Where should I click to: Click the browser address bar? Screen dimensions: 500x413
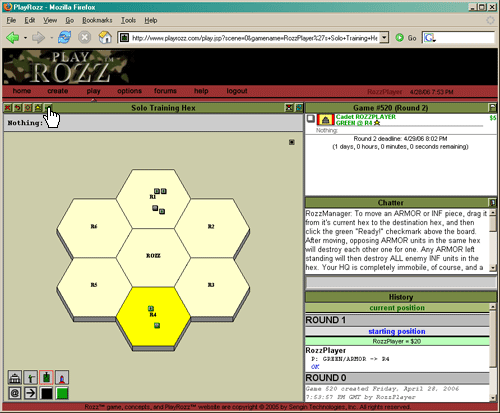coord(254,38)
